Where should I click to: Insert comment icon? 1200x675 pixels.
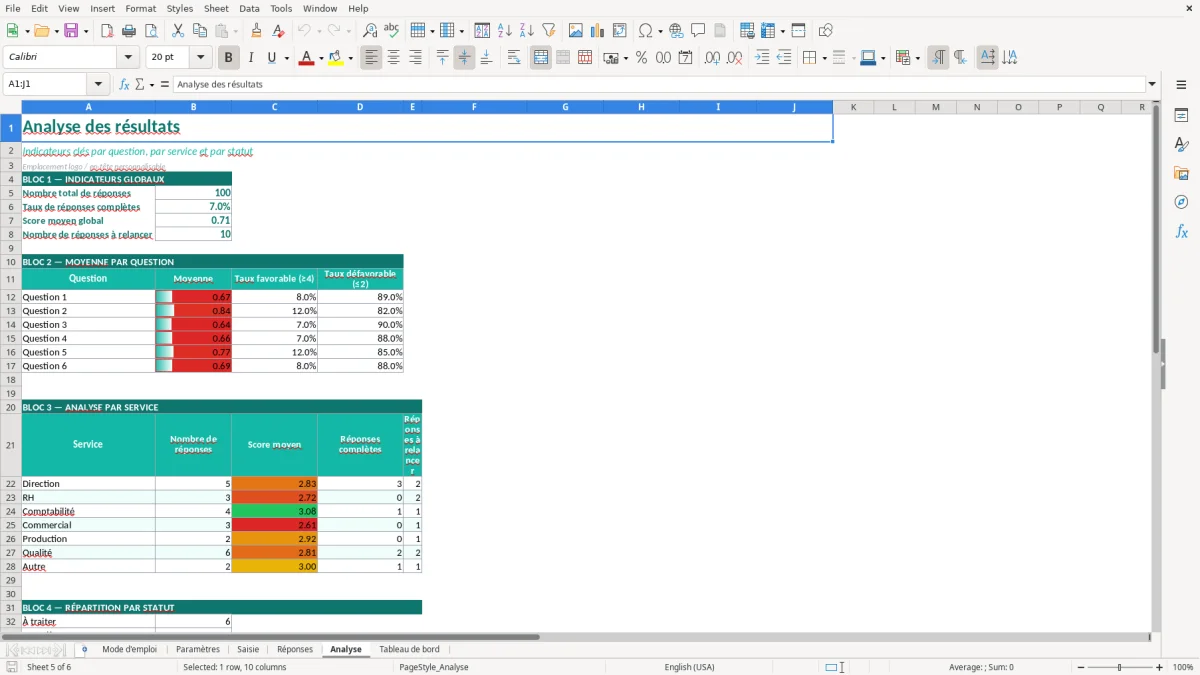pos(698,31)
